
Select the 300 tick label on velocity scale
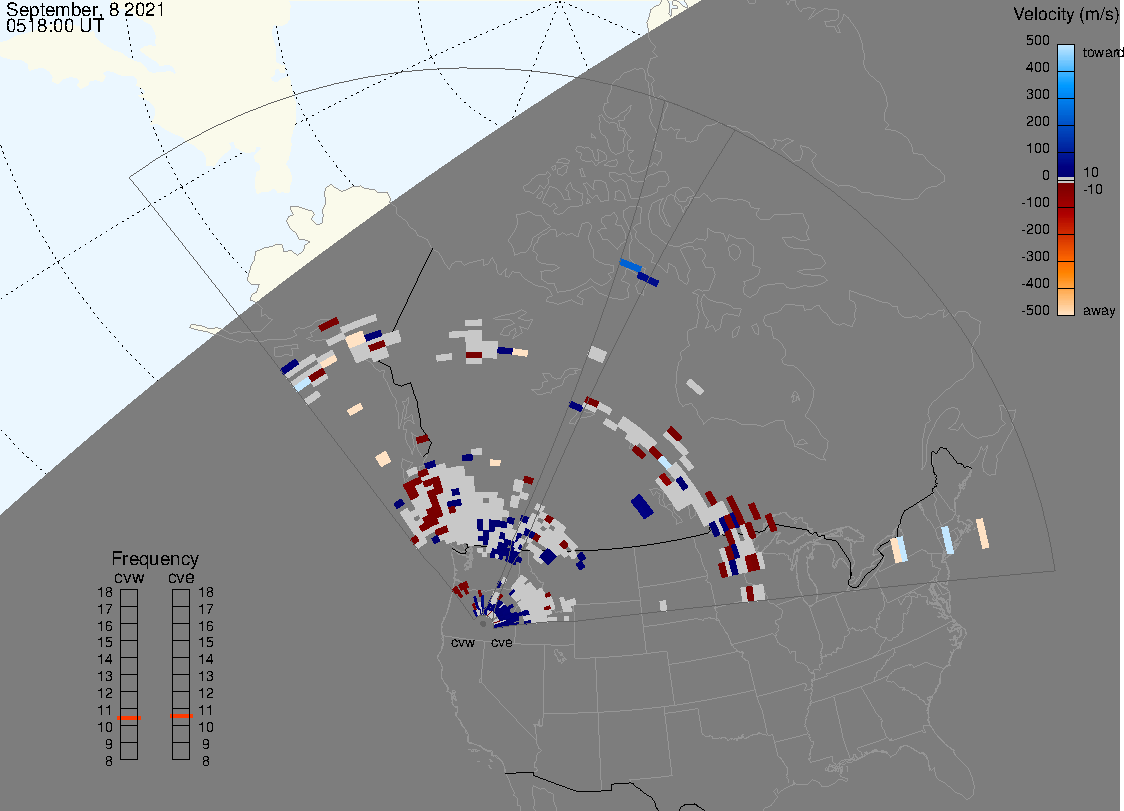point(1037,95)
